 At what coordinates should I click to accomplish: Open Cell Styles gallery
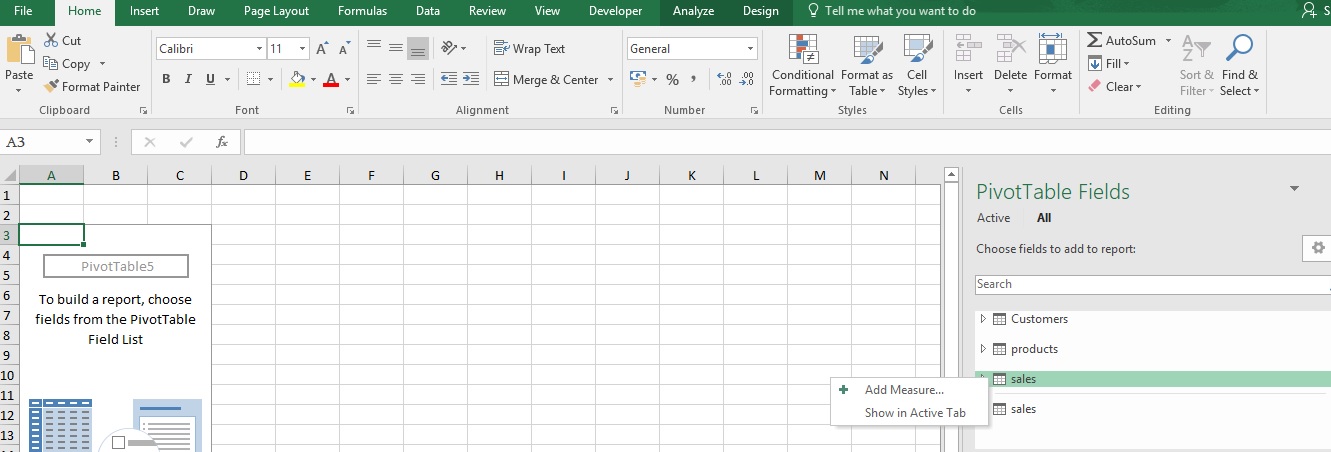[917, 66]
